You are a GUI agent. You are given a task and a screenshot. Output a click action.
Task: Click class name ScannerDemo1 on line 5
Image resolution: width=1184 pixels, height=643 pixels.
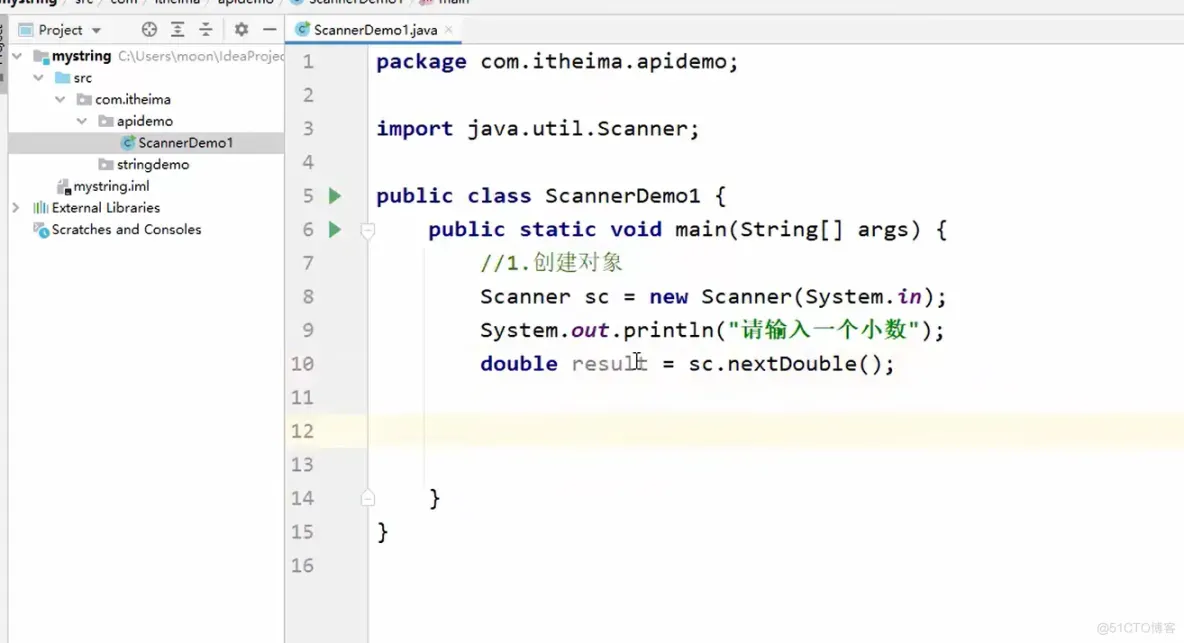(622, 196)
